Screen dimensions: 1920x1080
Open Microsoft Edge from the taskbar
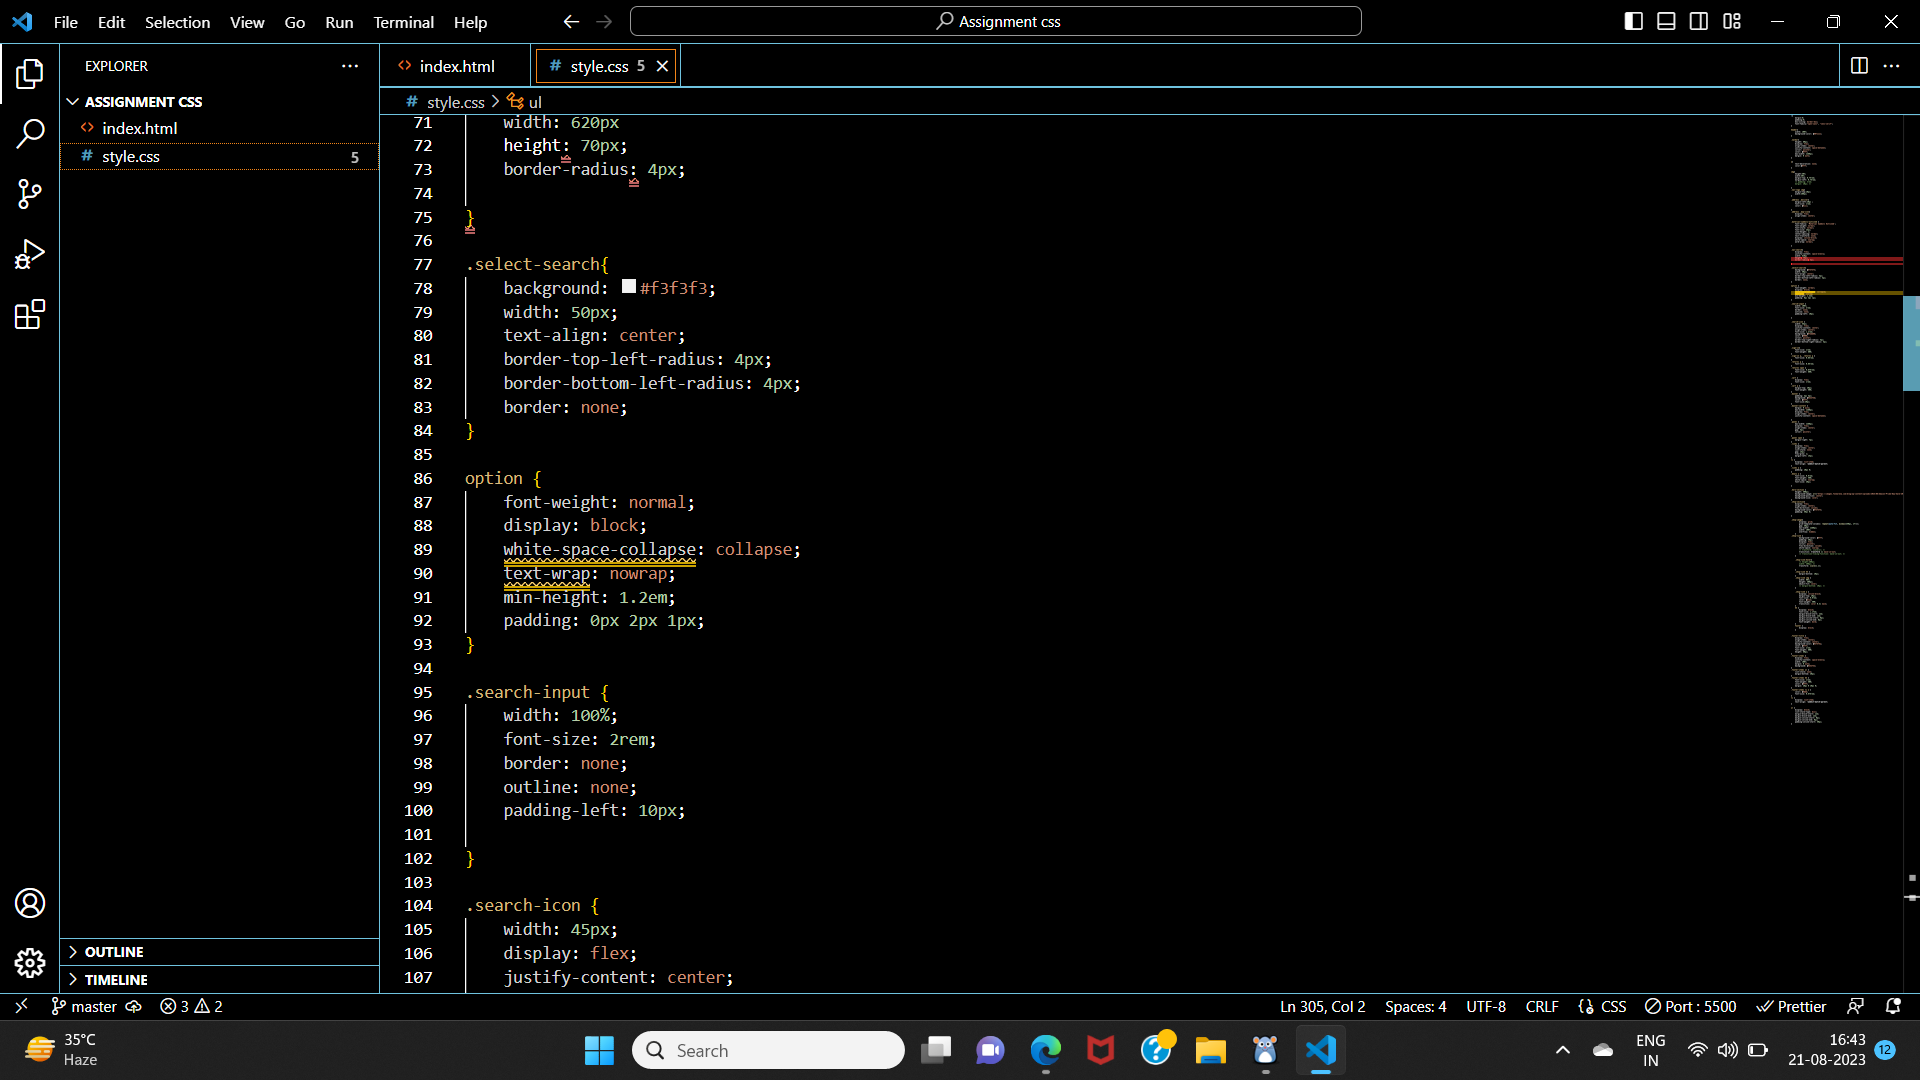(1044, 1050)
